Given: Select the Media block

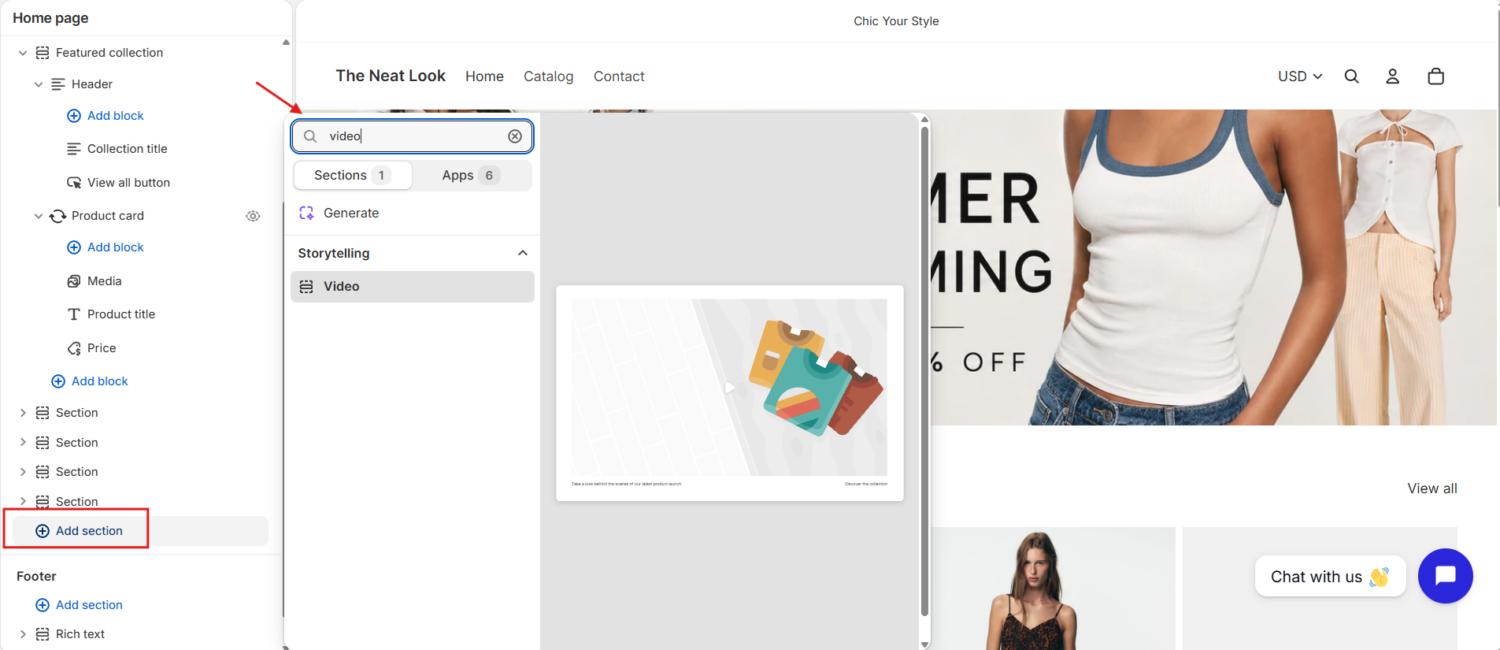Looking at the screenshot, I should 104,281.
